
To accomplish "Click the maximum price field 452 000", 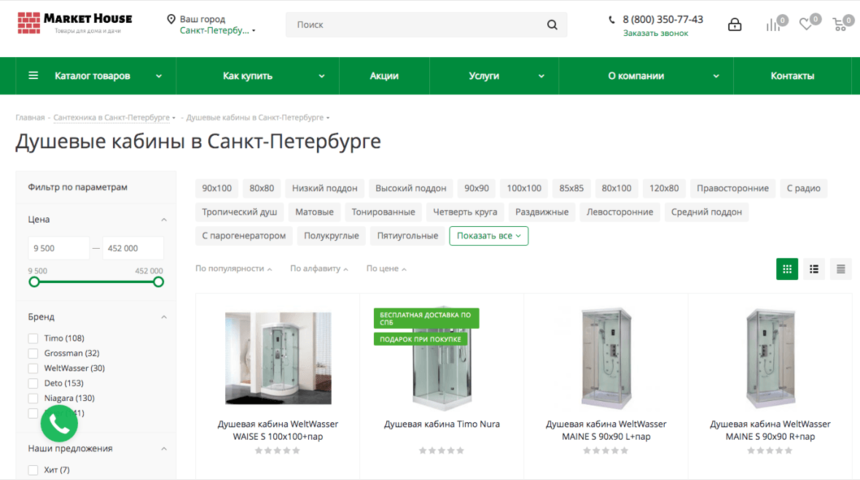I will click(133, 248).
